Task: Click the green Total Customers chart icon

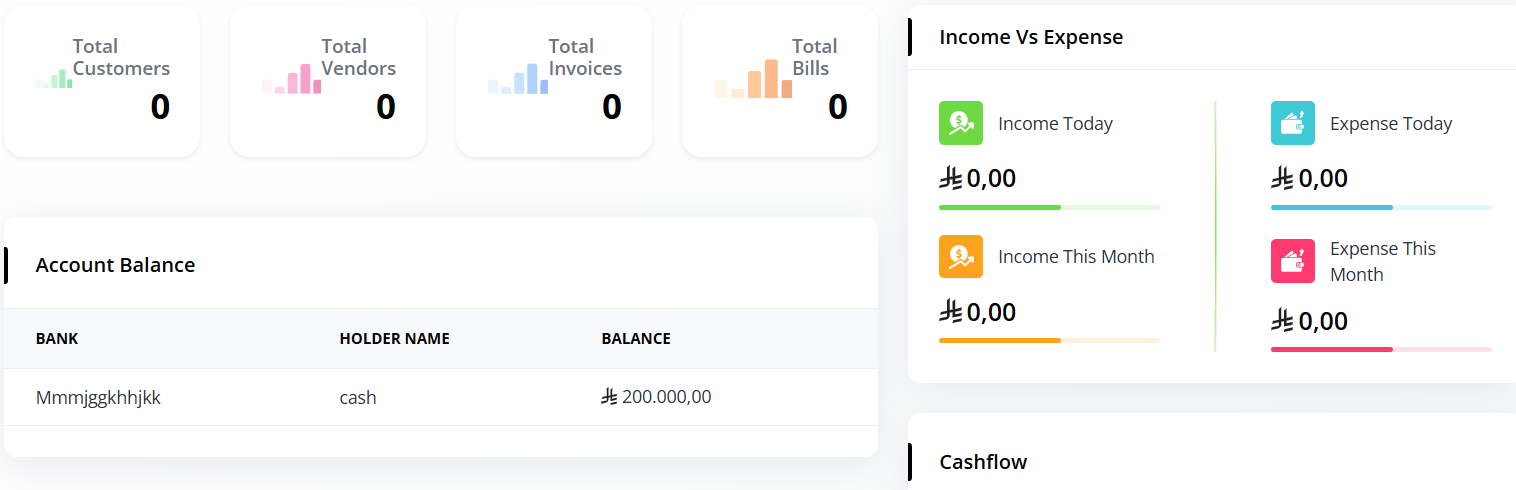Action: click(x=54, y=80)
